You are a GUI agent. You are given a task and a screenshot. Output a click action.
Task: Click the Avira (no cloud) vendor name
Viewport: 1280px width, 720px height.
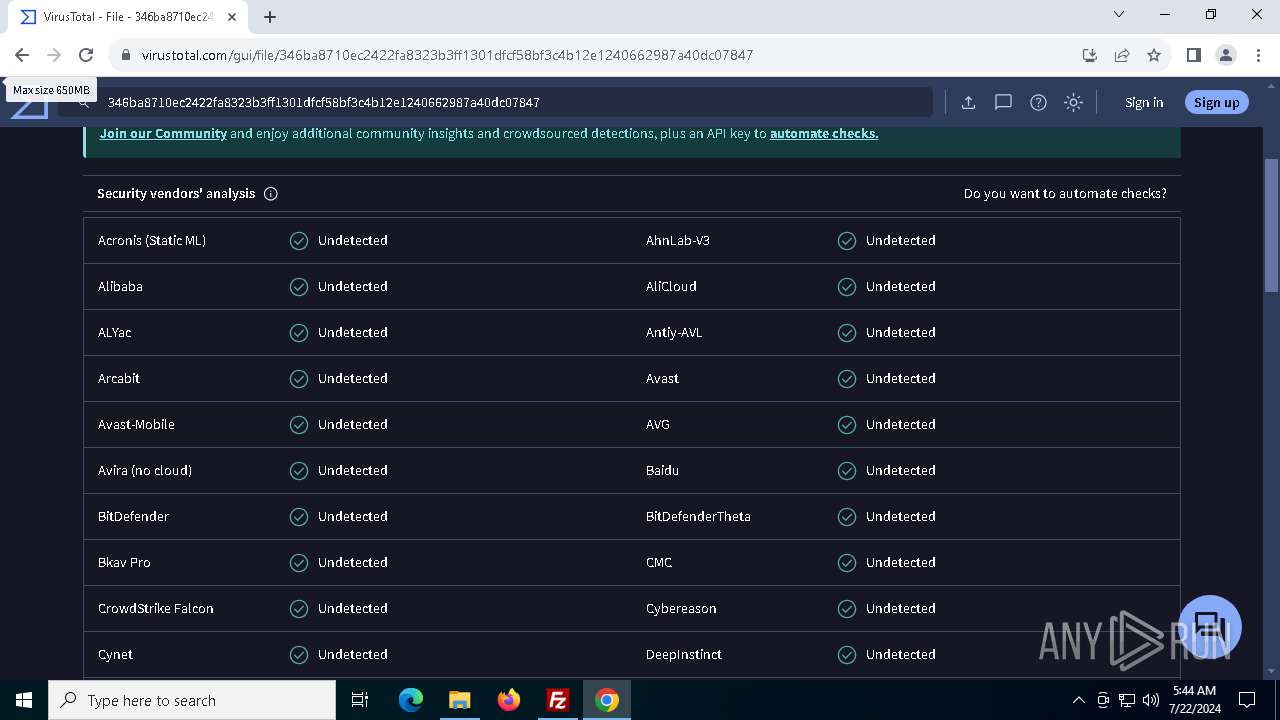coord(145,470)
